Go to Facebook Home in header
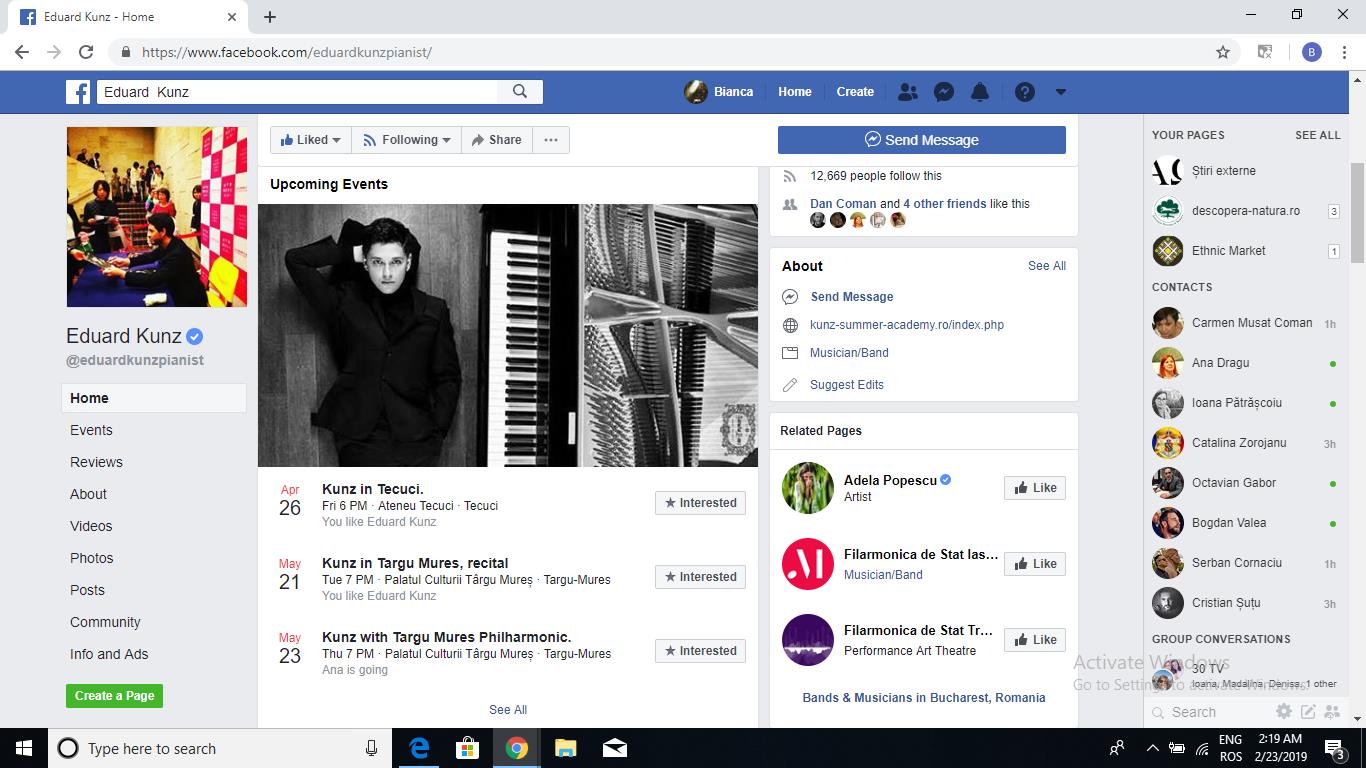 (x=795, y=92)
